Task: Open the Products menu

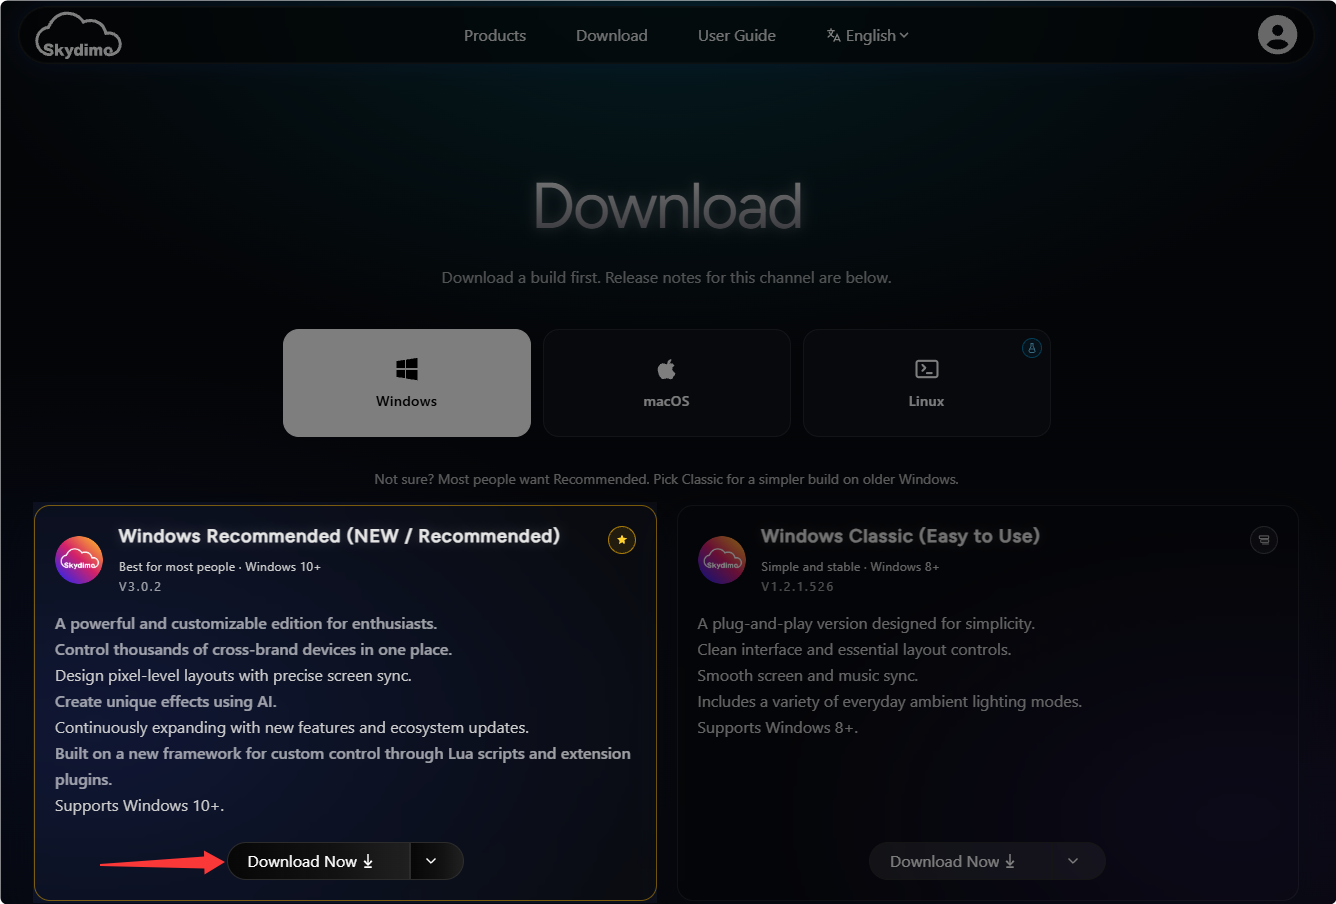Action: tap(495, 36)
